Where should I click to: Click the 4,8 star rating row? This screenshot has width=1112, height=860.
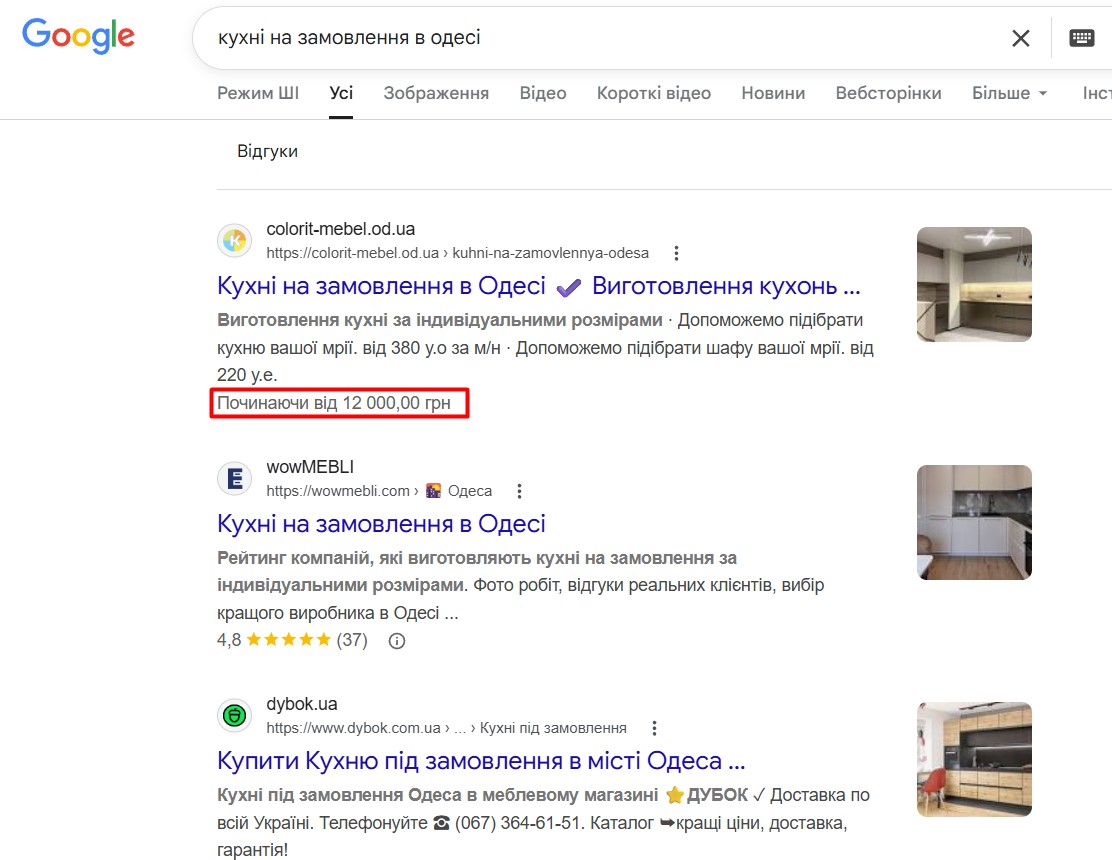[x=292, y=640]
